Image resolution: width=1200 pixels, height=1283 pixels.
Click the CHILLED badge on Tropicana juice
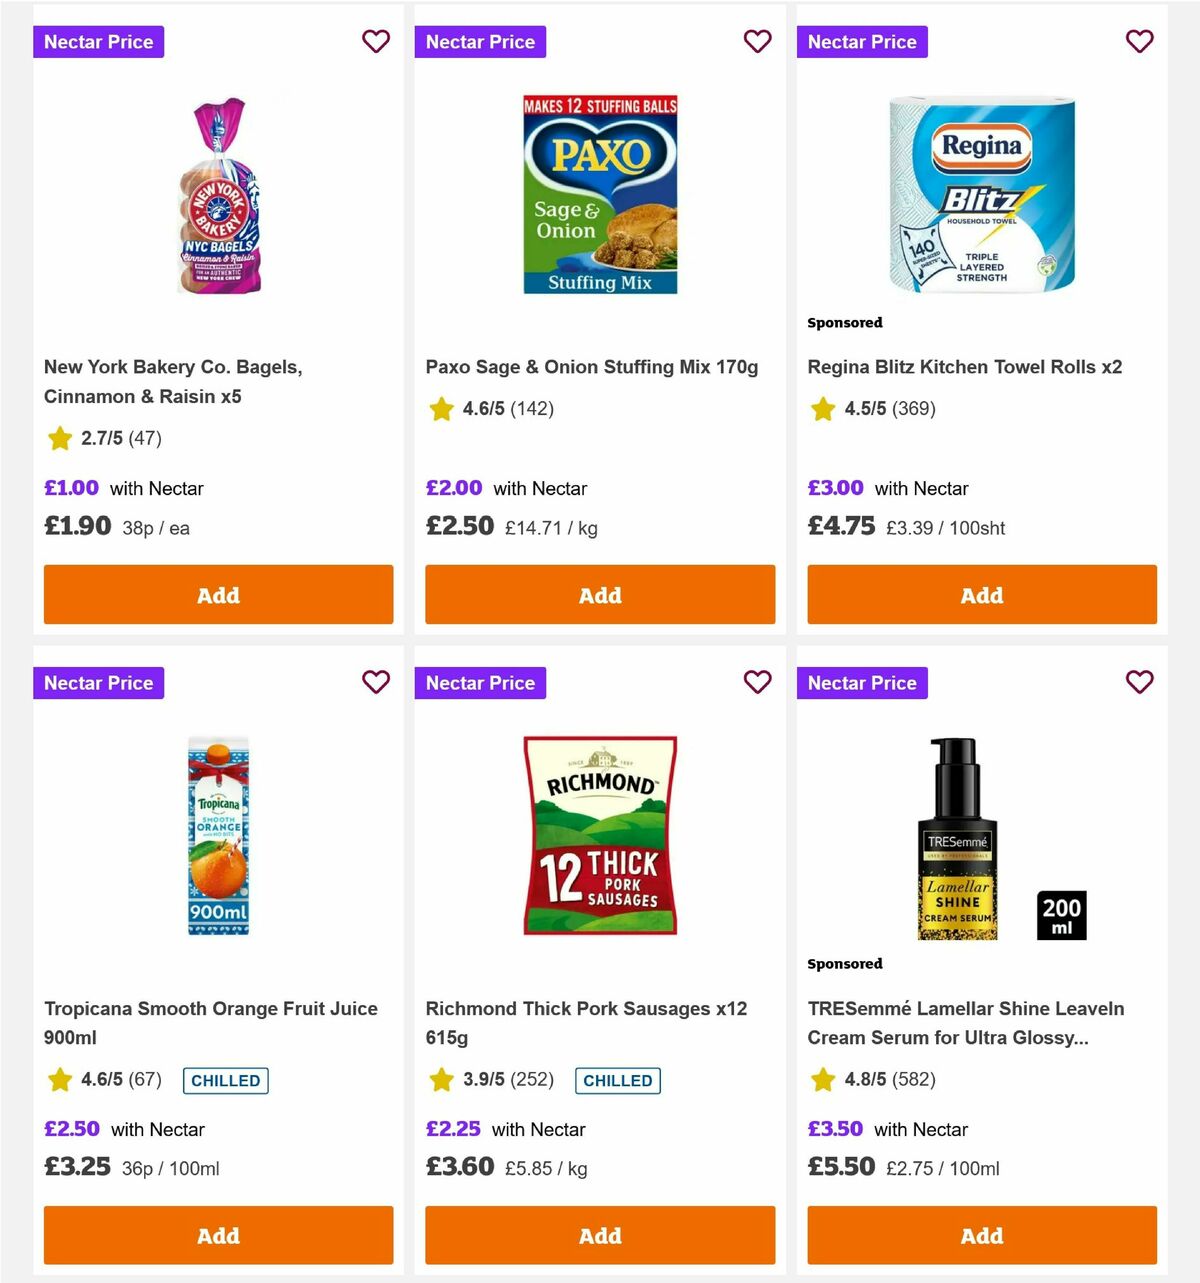click(x=225, y=1080)
